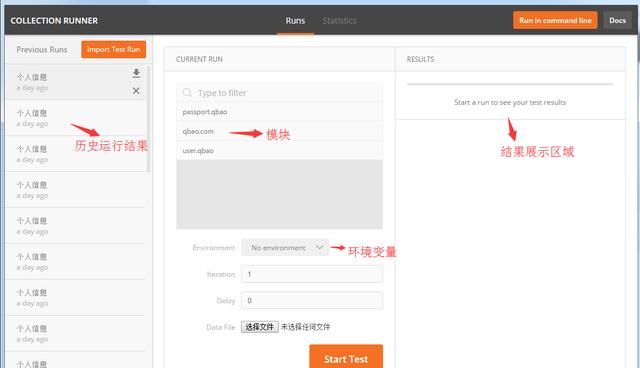Select the user.qbao collection
Viewport: 640px width, 368px height.
click(280, 151)
